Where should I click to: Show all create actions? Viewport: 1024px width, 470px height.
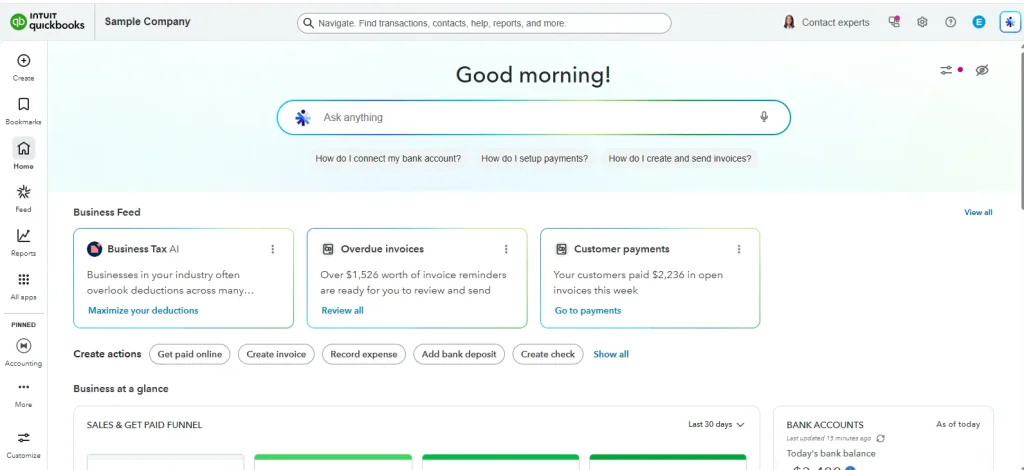point(611,354)
